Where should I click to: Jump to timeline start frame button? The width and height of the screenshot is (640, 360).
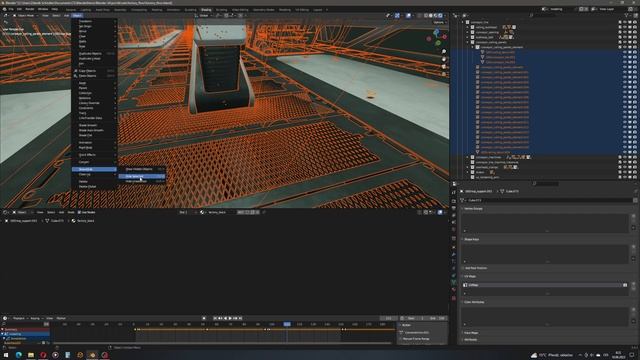pos(215,318)
